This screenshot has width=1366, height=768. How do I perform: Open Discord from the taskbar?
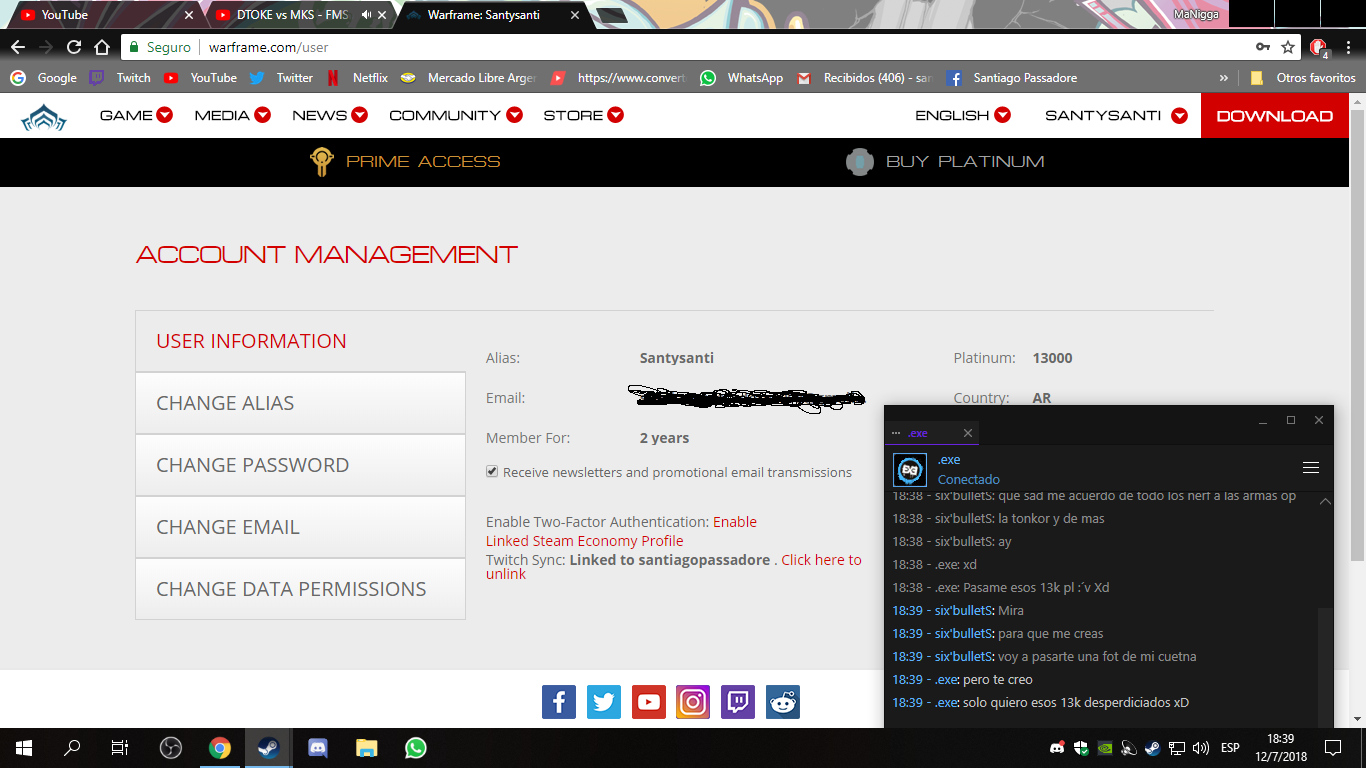317,748
